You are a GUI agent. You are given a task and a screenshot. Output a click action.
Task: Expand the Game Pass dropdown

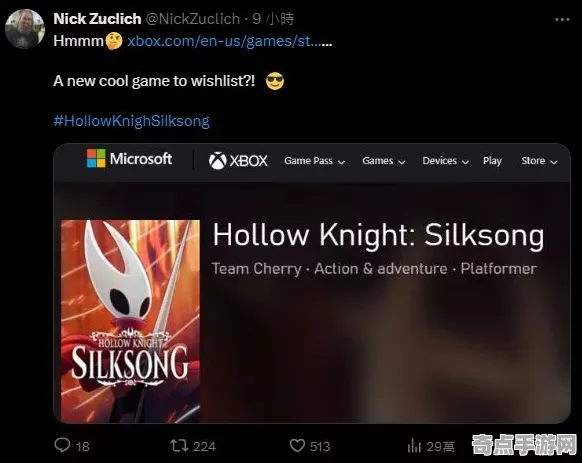click(315, 161)
